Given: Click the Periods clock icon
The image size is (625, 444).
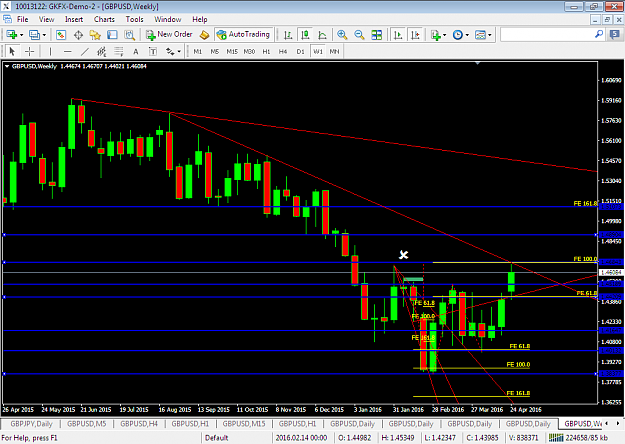Looking at the screenshot, I should 458,35.
